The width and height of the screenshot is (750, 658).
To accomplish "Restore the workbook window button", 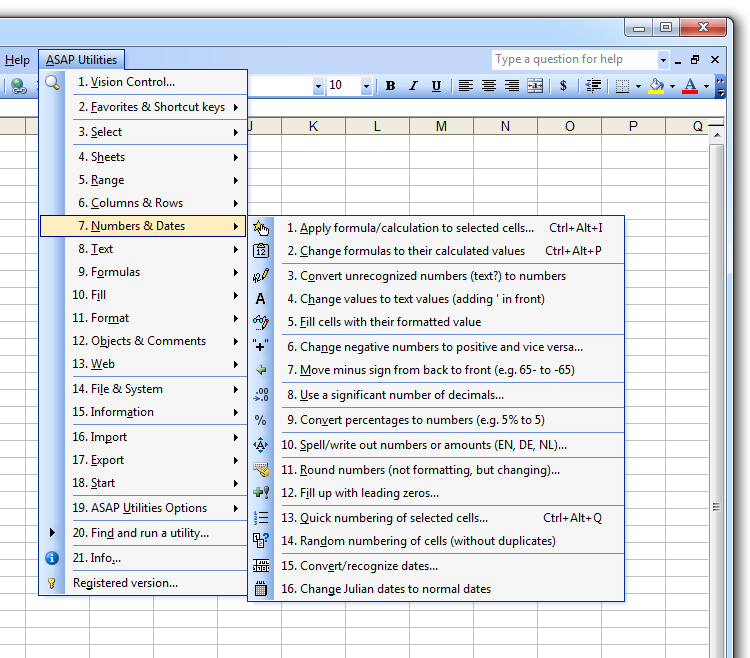I will [x=695, y=59].
